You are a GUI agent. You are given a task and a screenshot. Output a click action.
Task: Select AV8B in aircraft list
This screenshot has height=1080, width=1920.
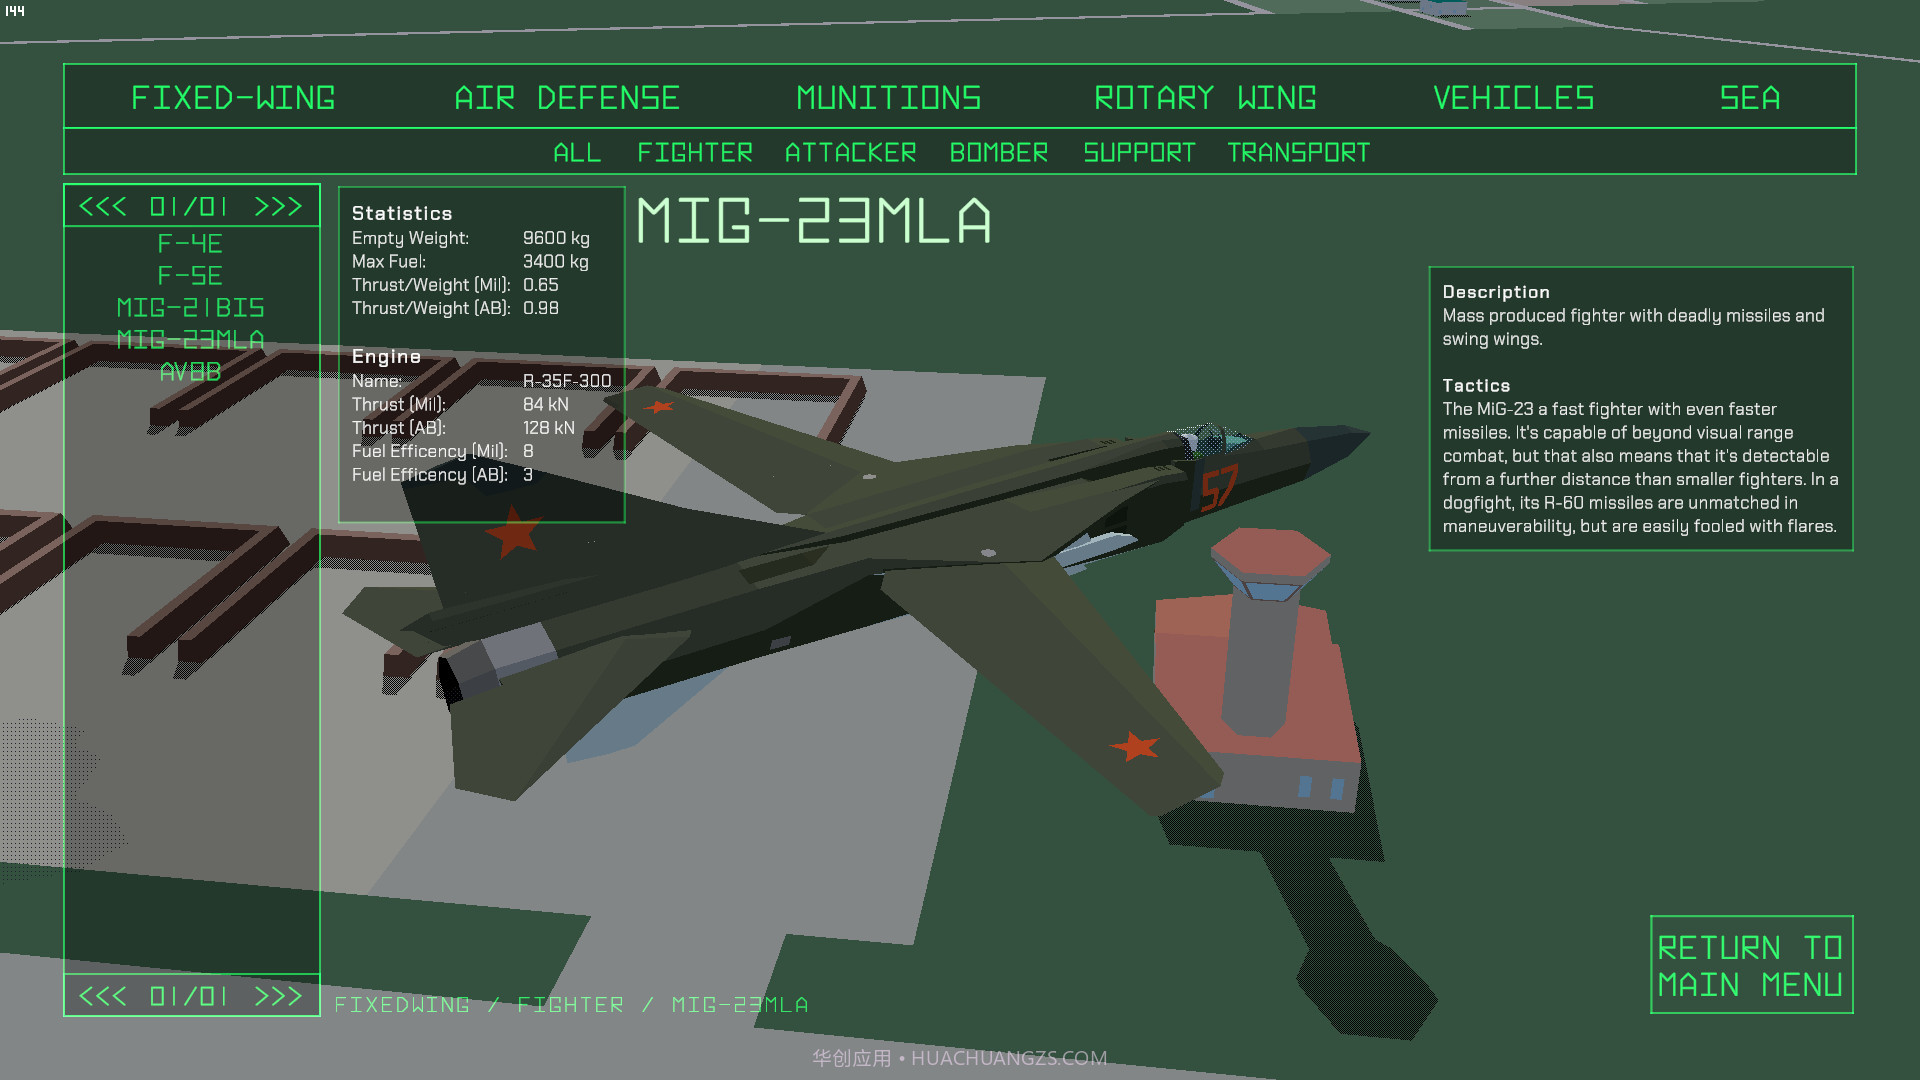coord(190,372)
